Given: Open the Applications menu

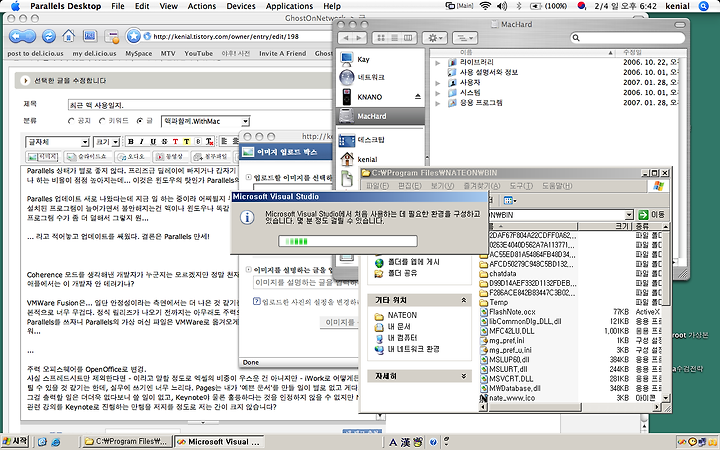Looking at the screenshot, I should pos(289,6).
